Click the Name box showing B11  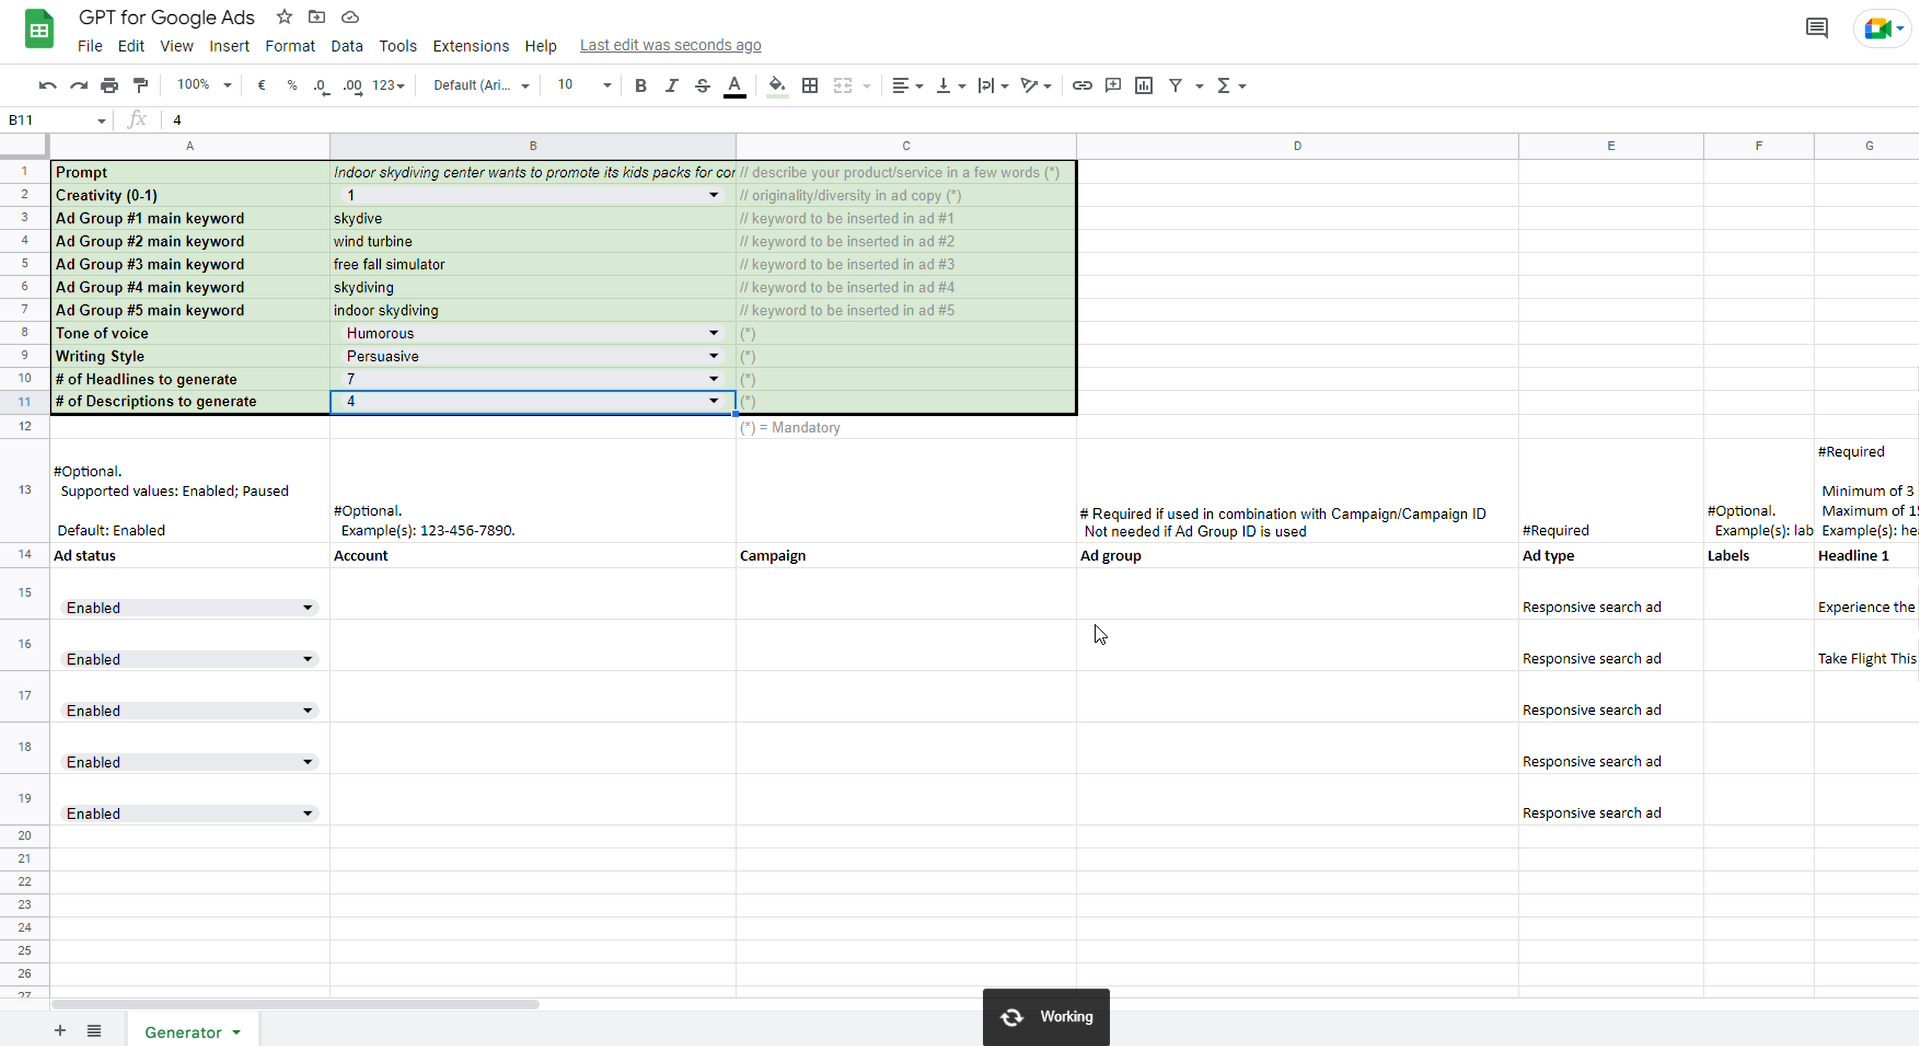coord(57,120)
